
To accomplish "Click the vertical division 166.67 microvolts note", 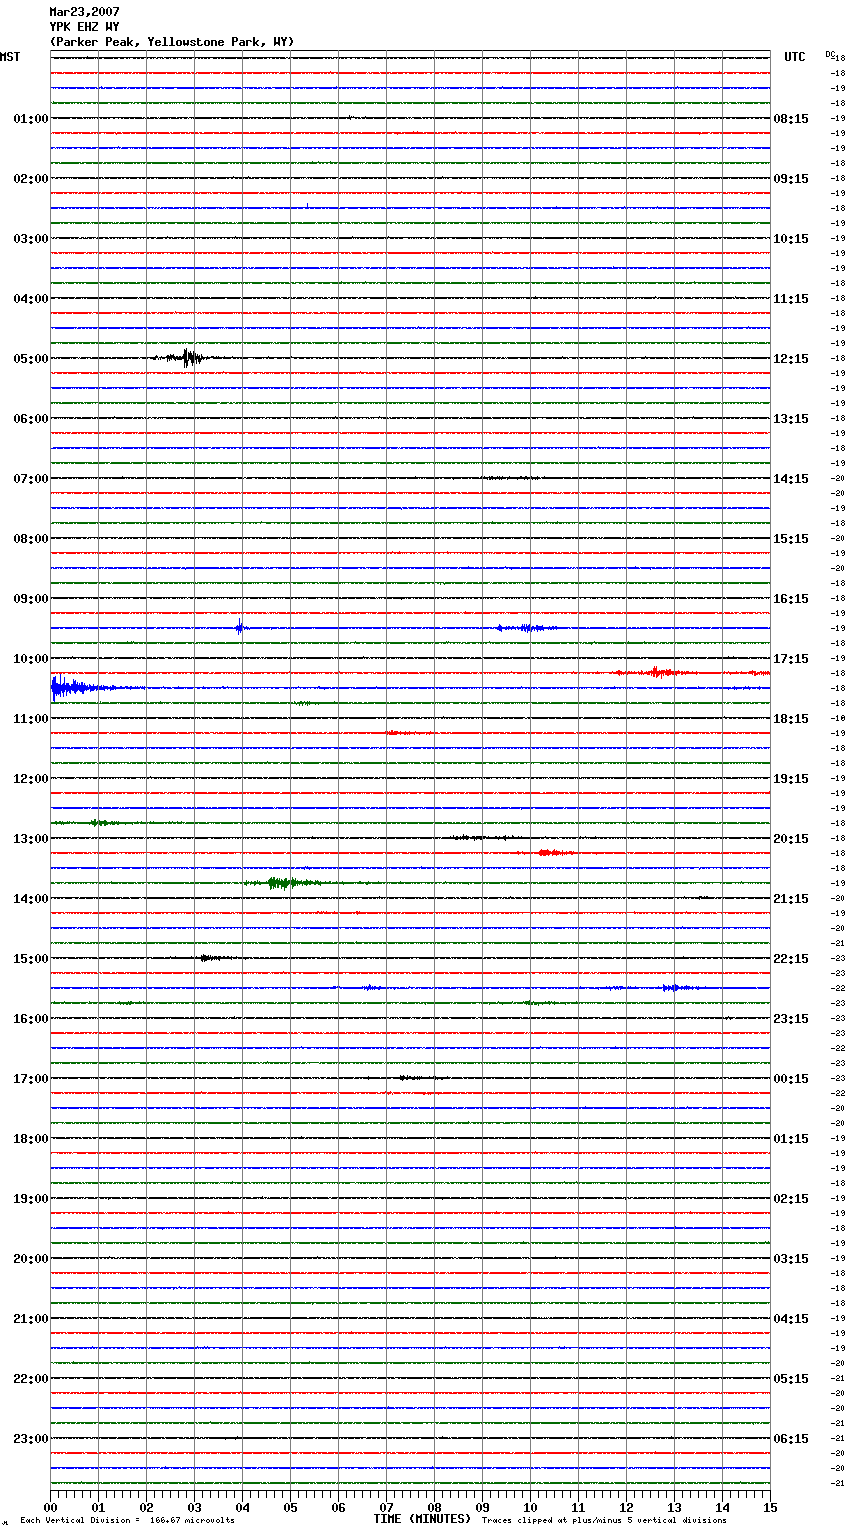I will 127,1520.
